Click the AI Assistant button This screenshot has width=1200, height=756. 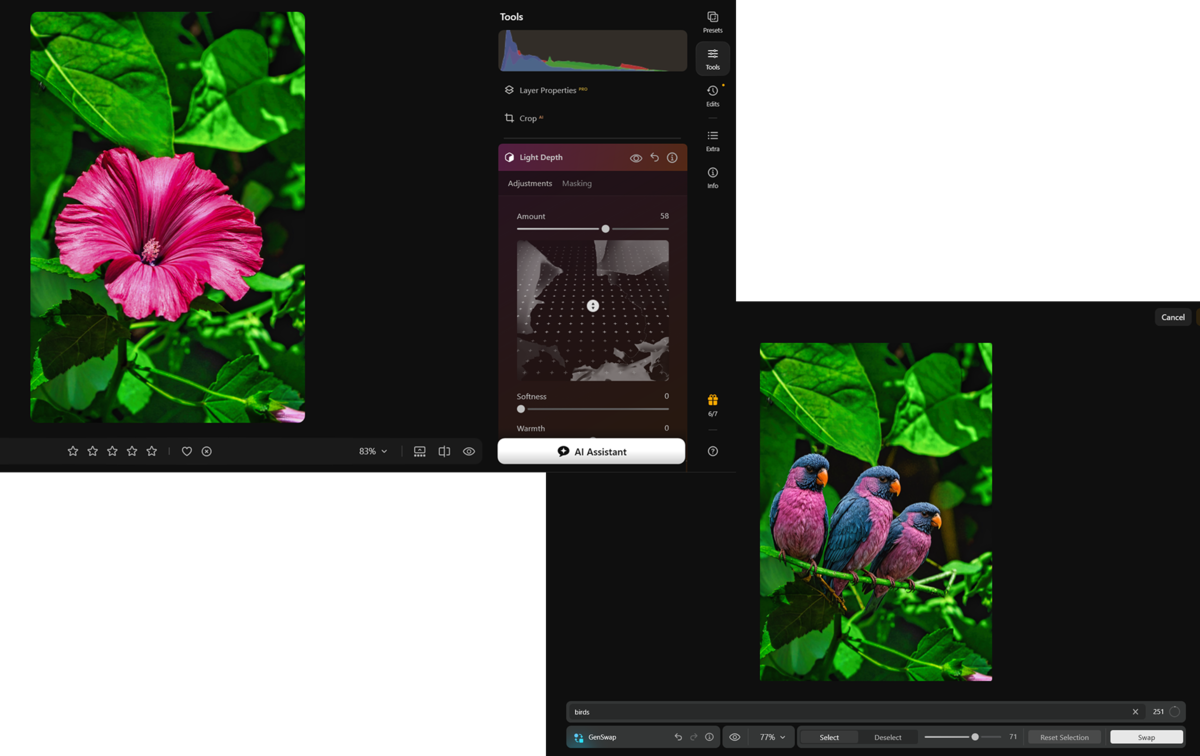click(x=591, y=451)
